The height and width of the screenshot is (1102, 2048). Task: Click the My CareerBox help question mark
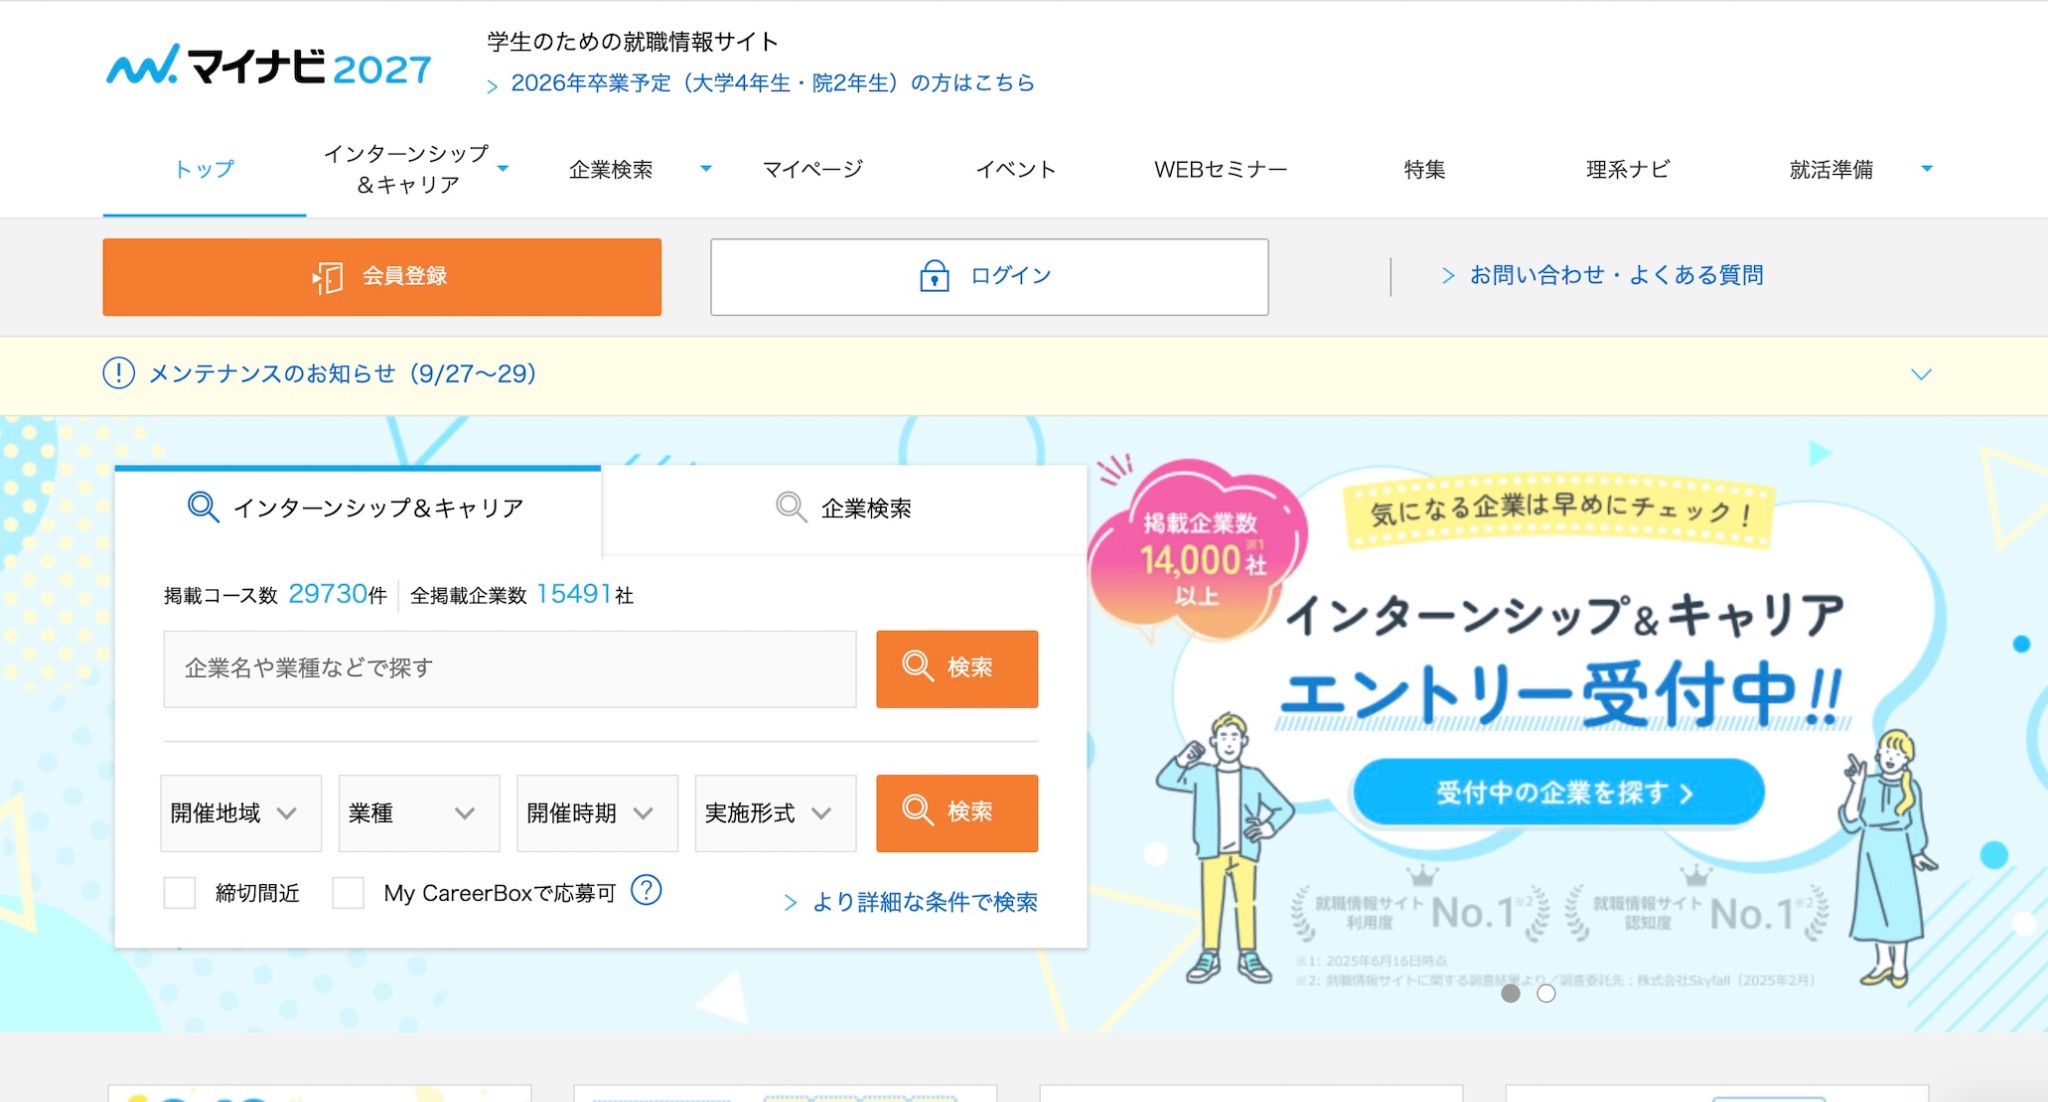coord(646,890)
